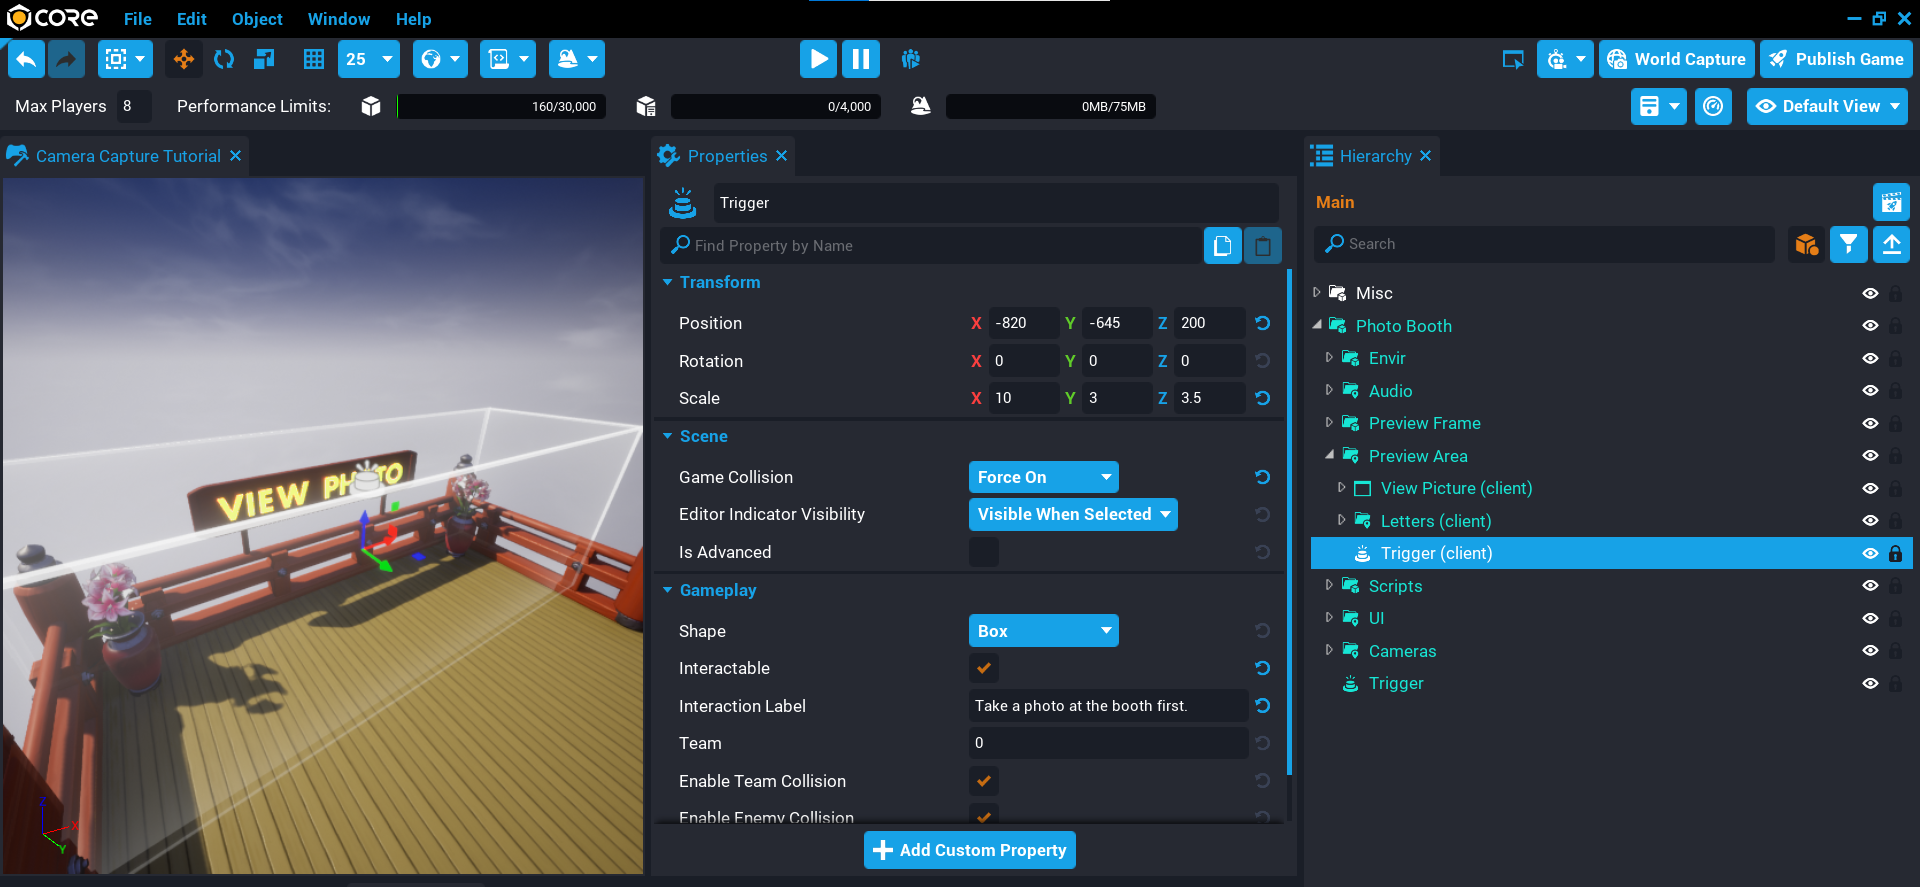Select the Move/translate tool icon
The image size is (1920, 887).
pos(184,59)
